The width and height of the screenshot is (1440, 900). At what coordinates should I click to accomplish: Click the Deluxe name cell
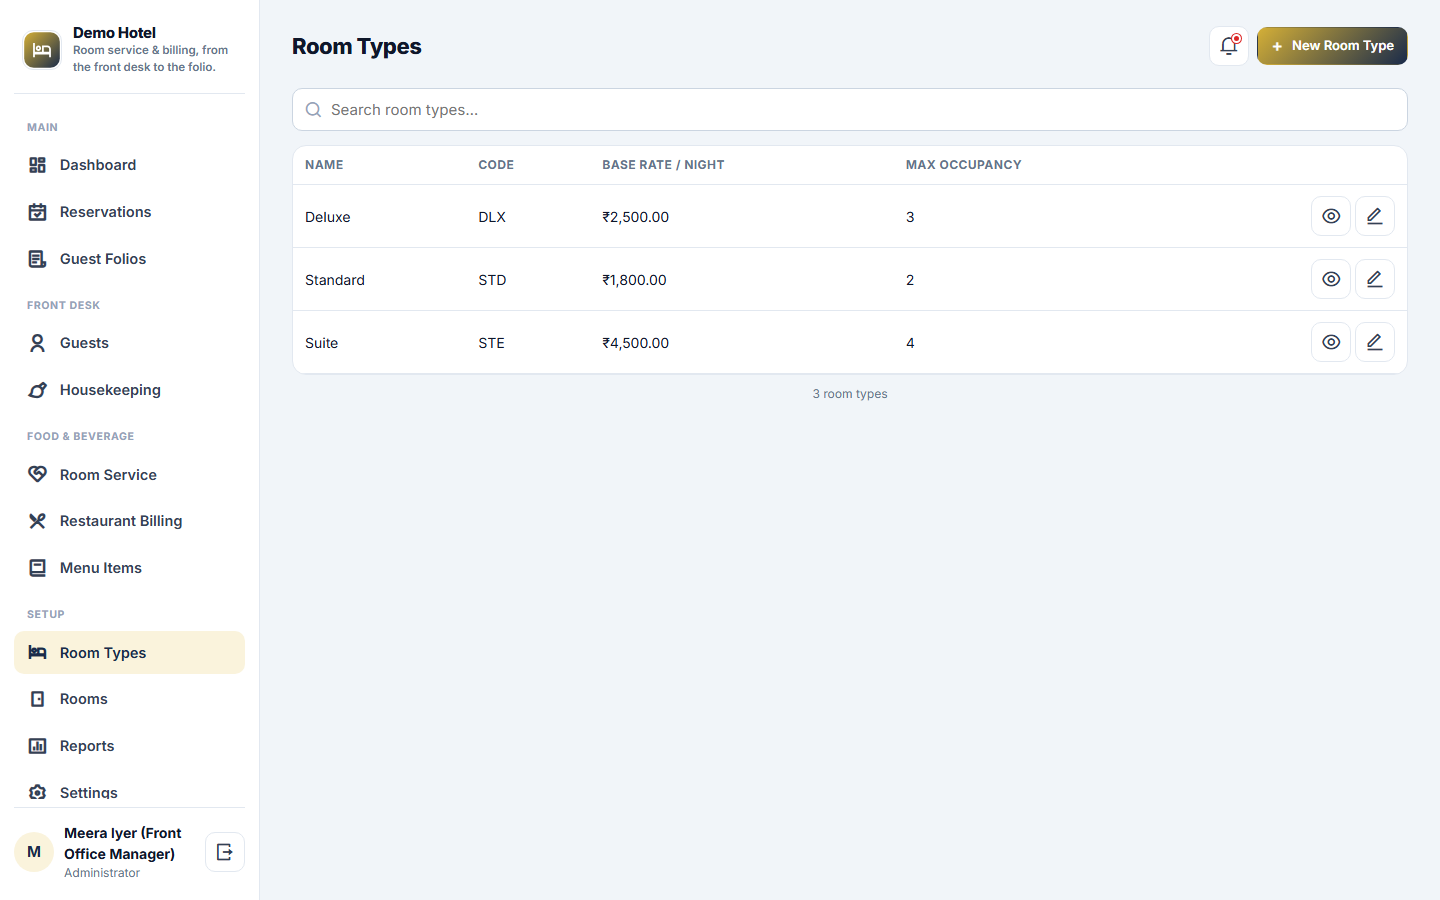pos(328,217)
